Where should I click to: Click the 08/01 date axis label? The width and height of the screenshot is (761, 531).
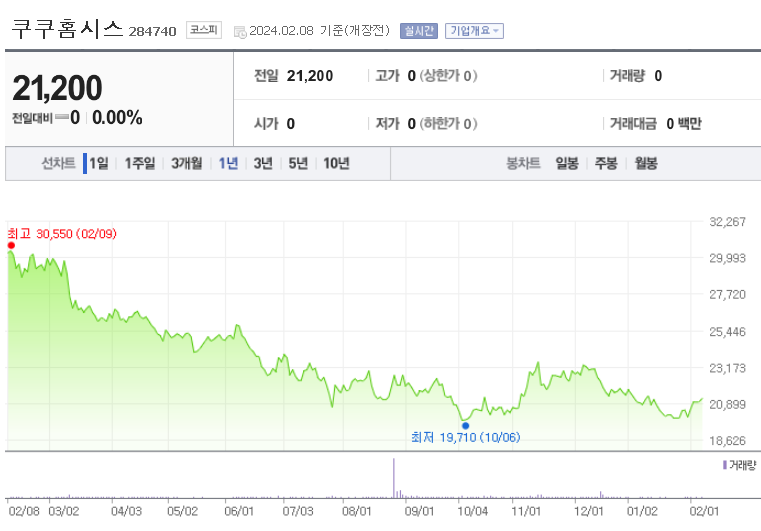point(357,511)
